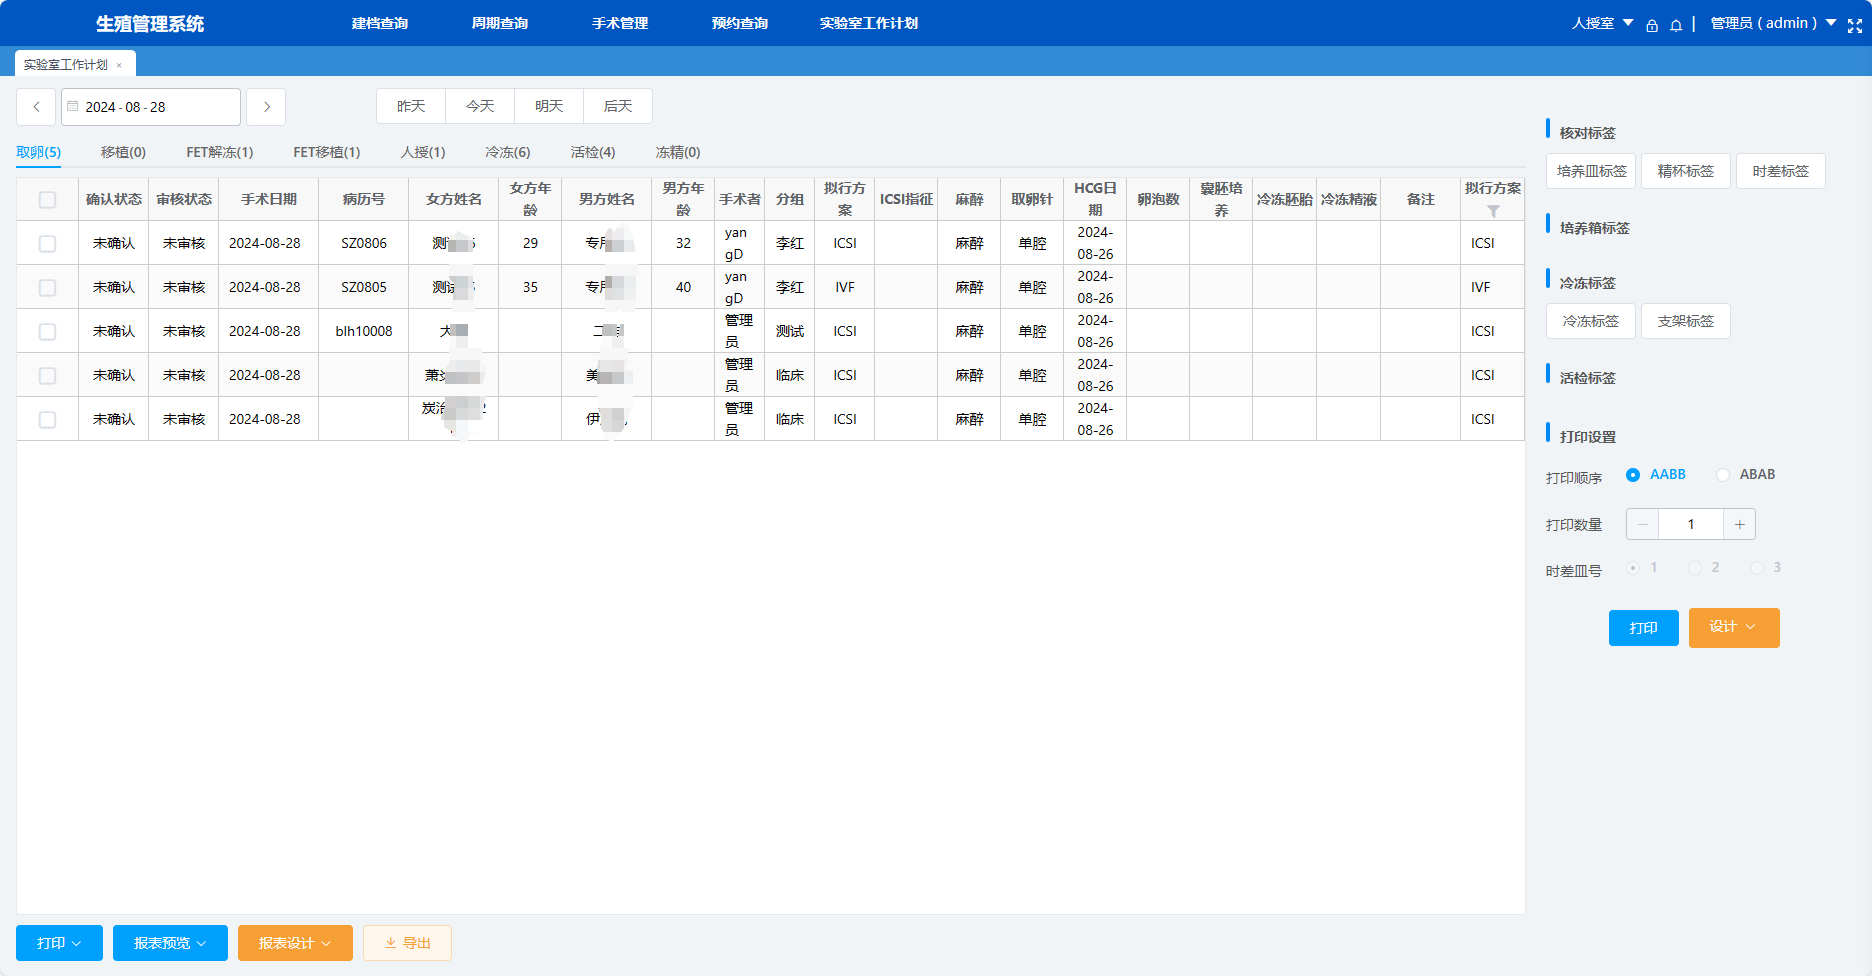The width and height of the screenshot is (1872, 976).
Task: Click the 今天 button
Action: (480, 106)
